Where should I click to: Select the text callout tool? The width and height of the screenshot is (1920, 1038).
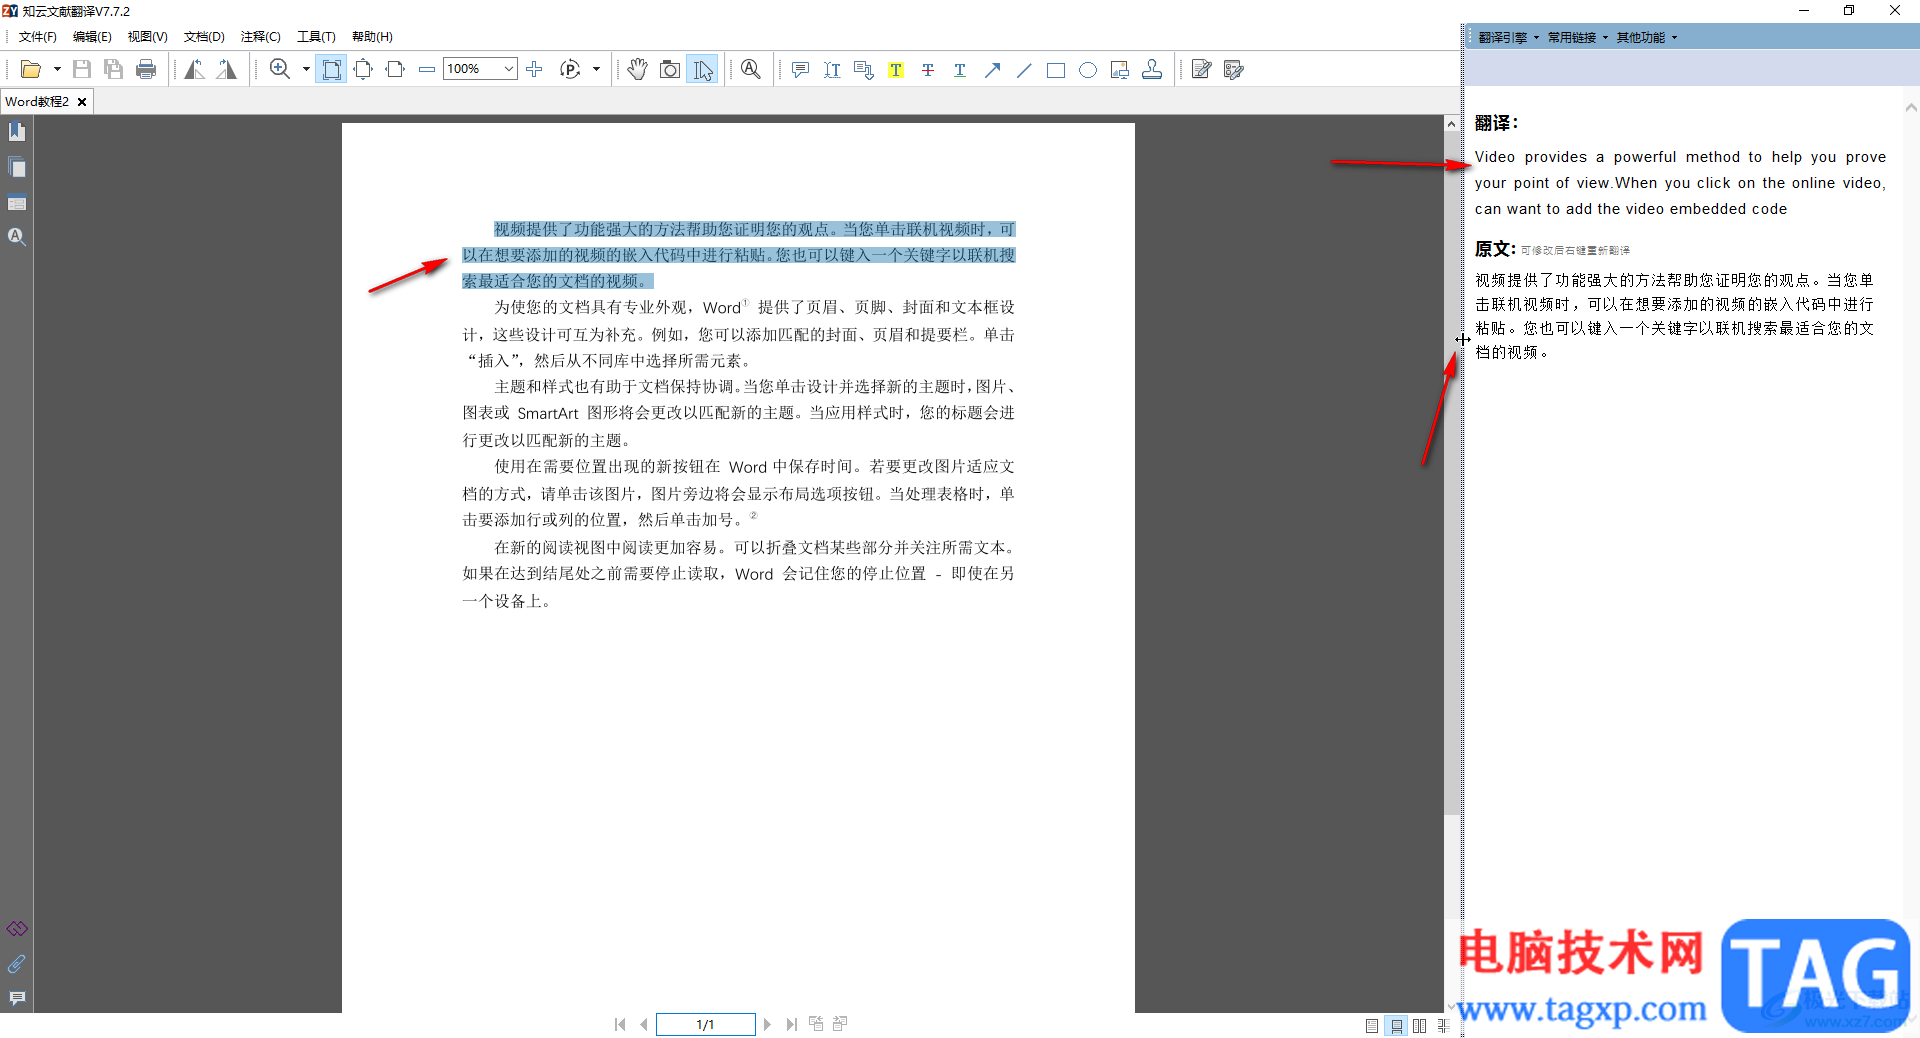point(864,69)
